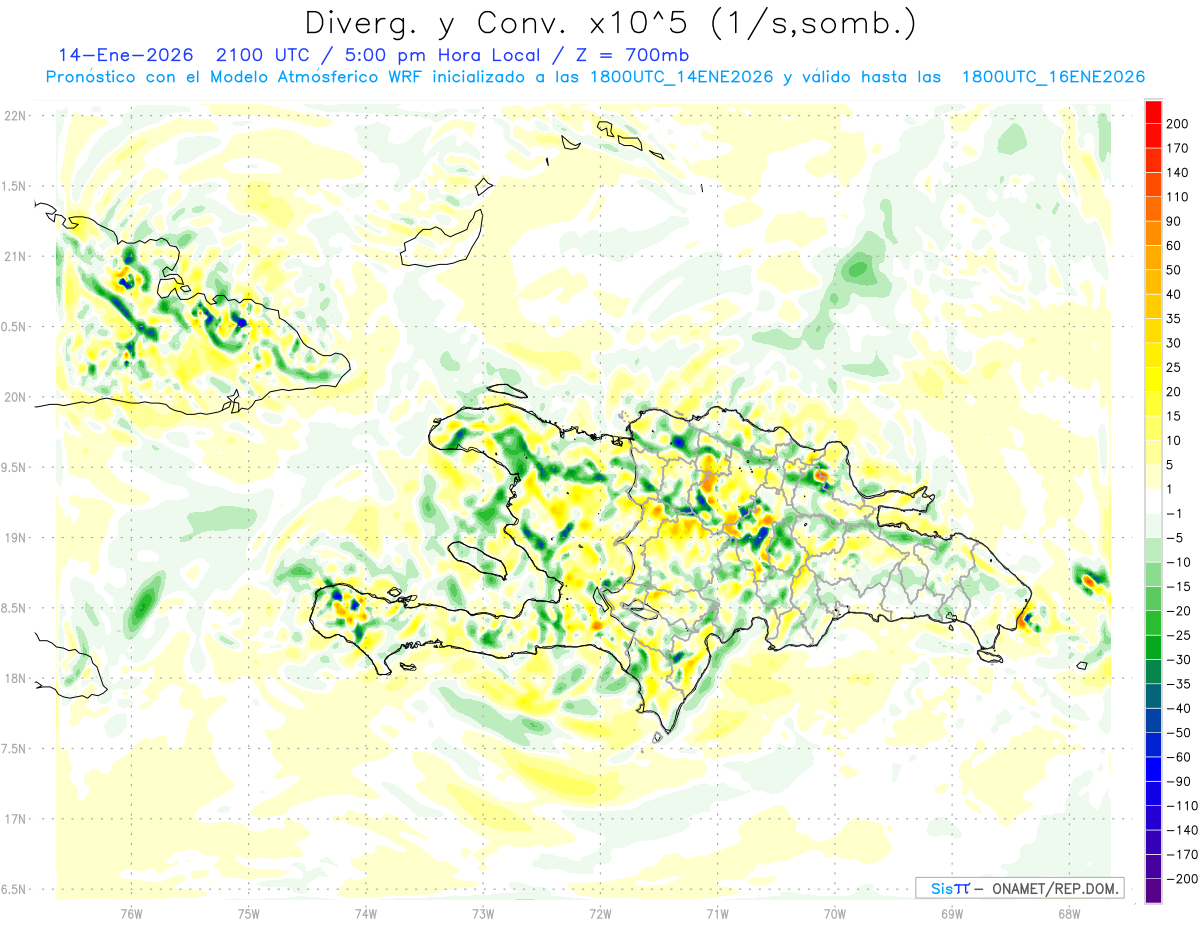This screenshot has height=927, width=1200.
Task: Click the '70W' longitude label
Action: point(835,914)
